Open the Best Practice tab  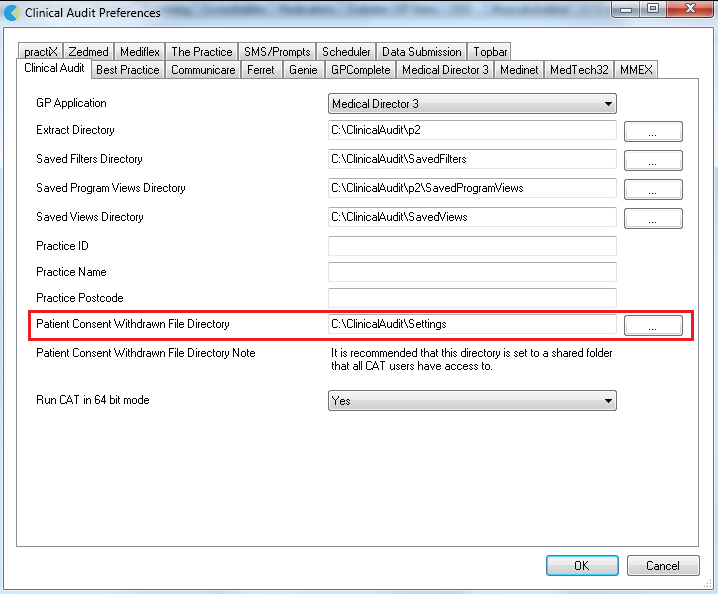pyautogui.click(x=128, y=70)
